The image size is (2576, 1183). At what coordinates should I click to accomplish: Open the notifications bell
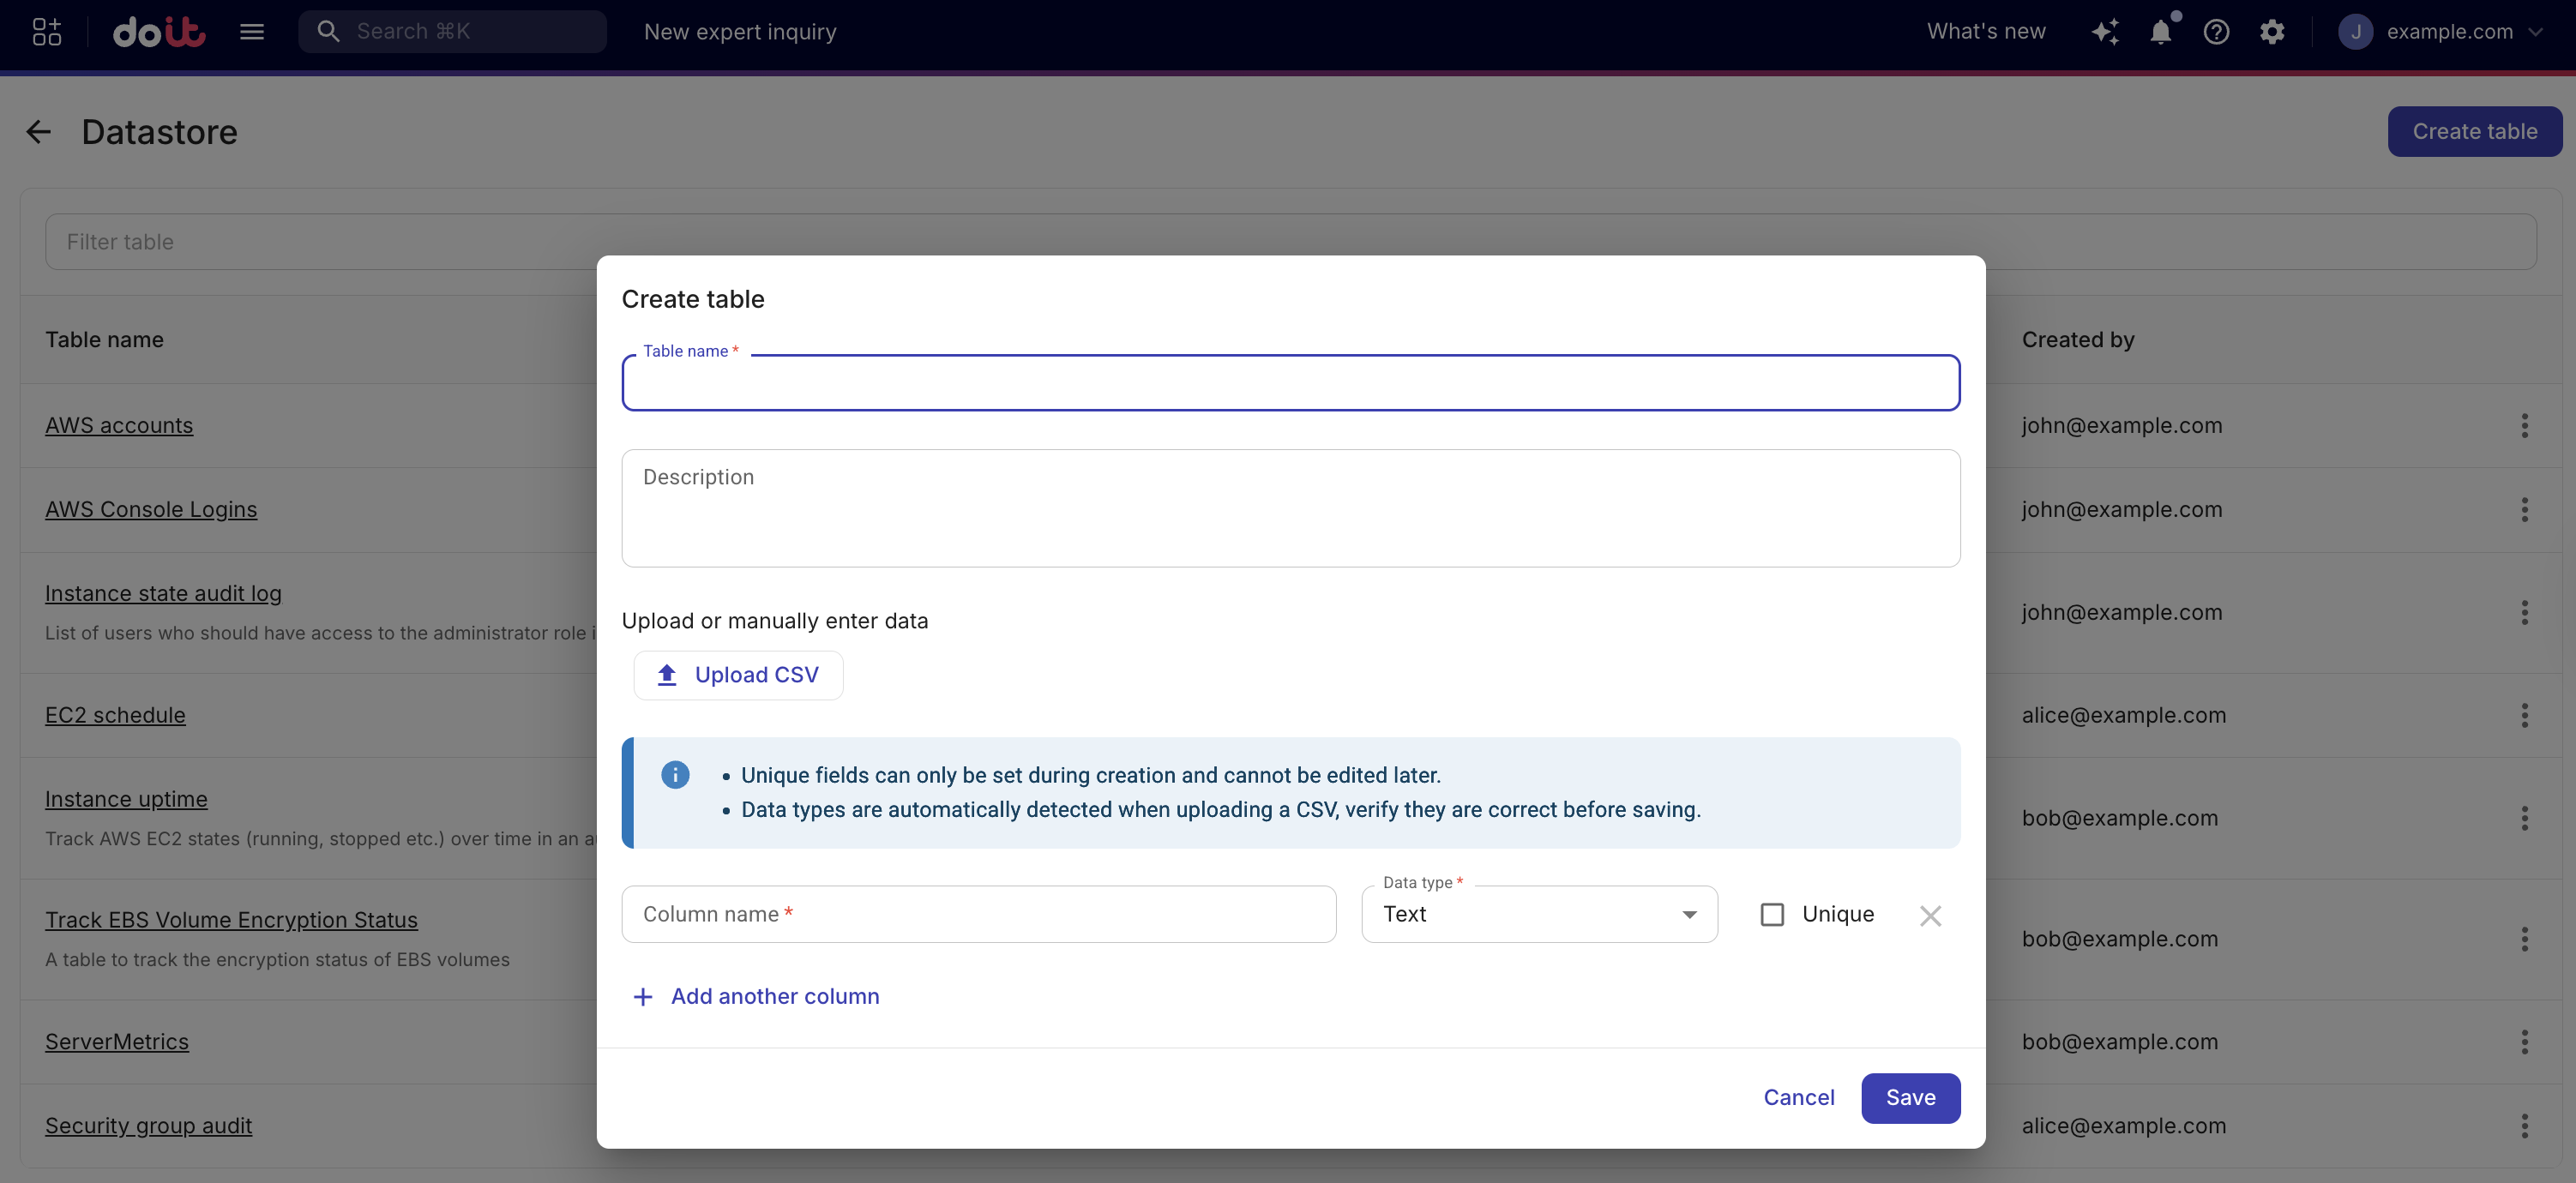pyautogui.click(x=2162, y=31)
